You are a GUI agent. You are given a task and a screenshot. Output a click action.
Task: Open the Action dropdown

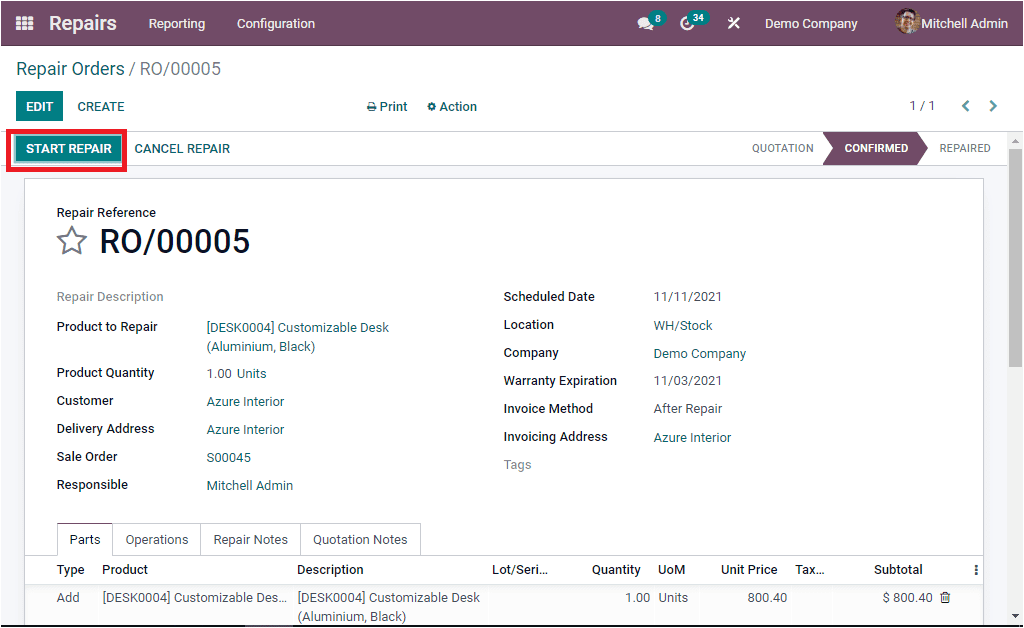pyautogui.click(x=452, y=106)
